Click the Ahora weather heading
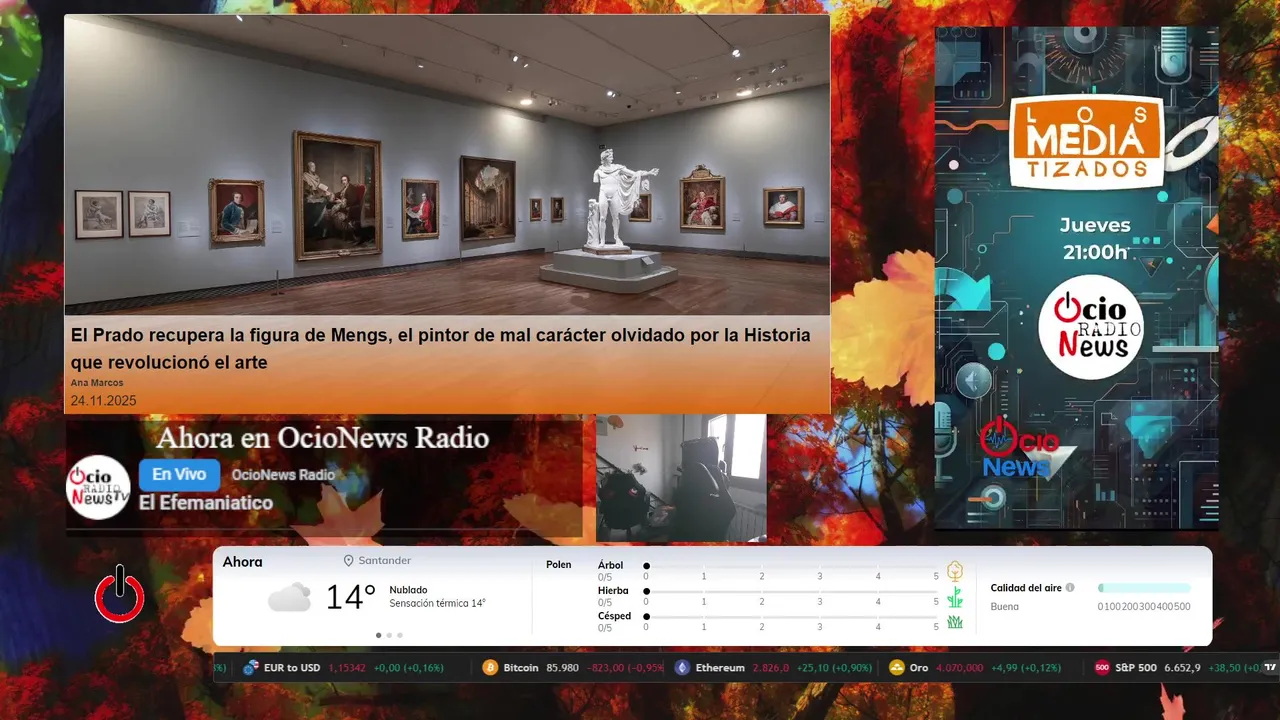This screenshot has width=1280, height=720. click(x=242, y=562)
